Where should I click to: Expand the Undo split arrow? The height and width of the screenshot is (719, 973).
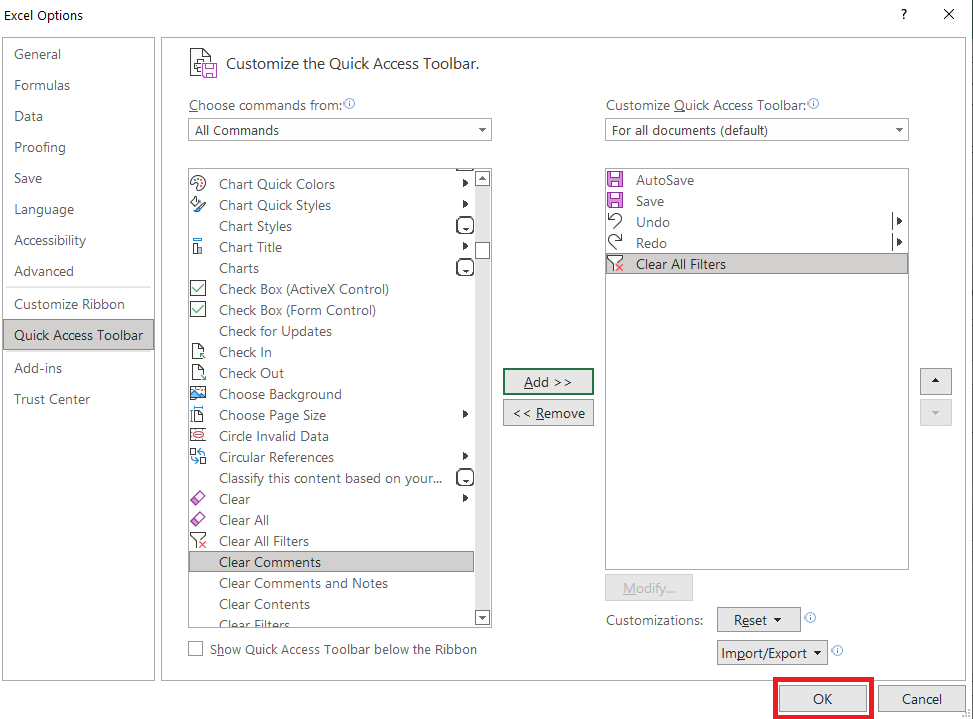(x=899, y=221)
